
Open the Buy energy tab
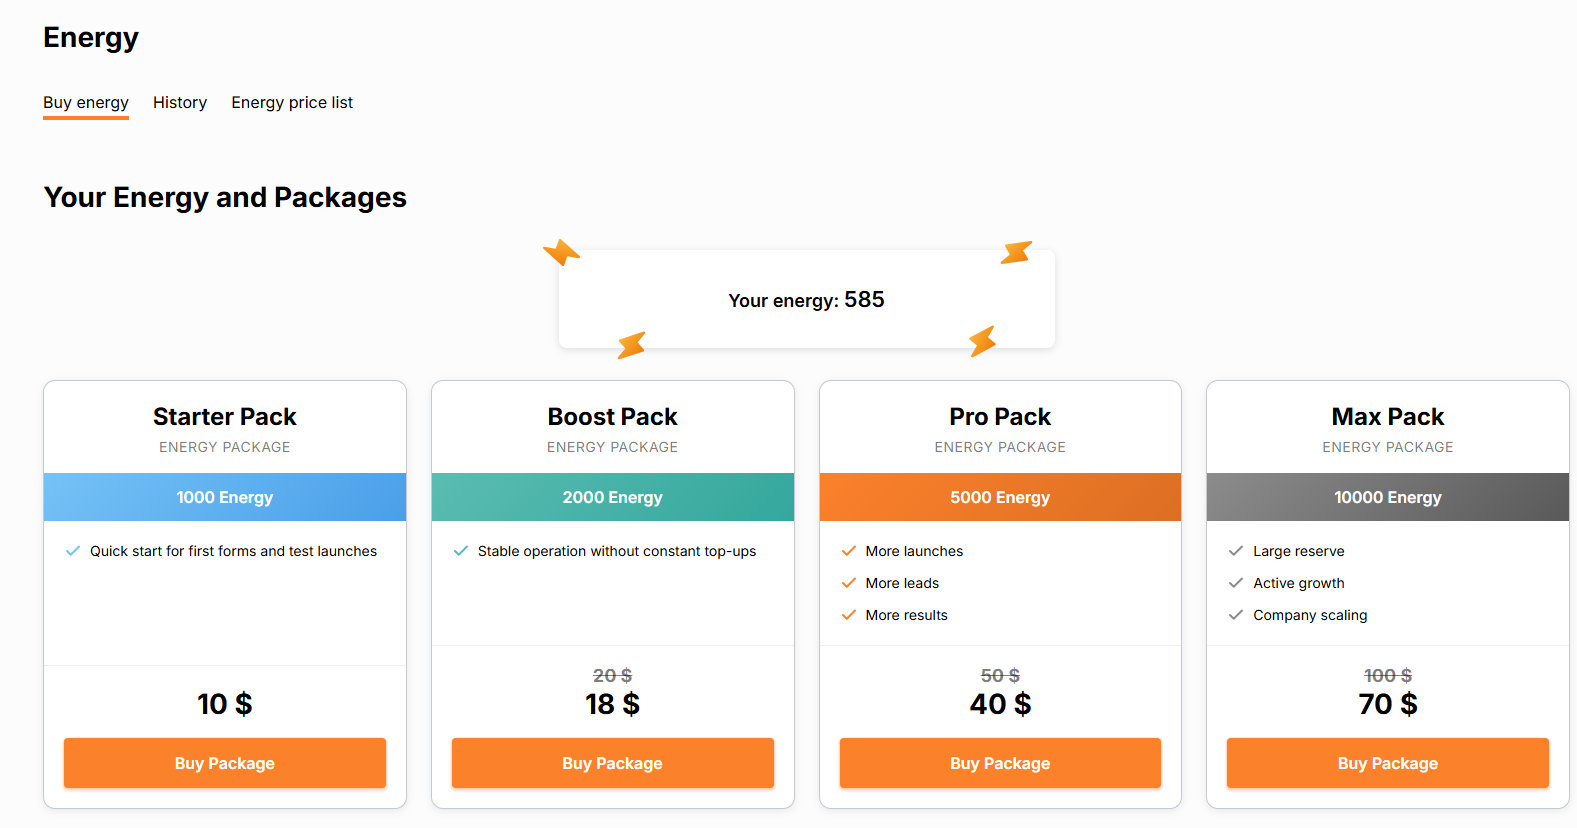86,103
